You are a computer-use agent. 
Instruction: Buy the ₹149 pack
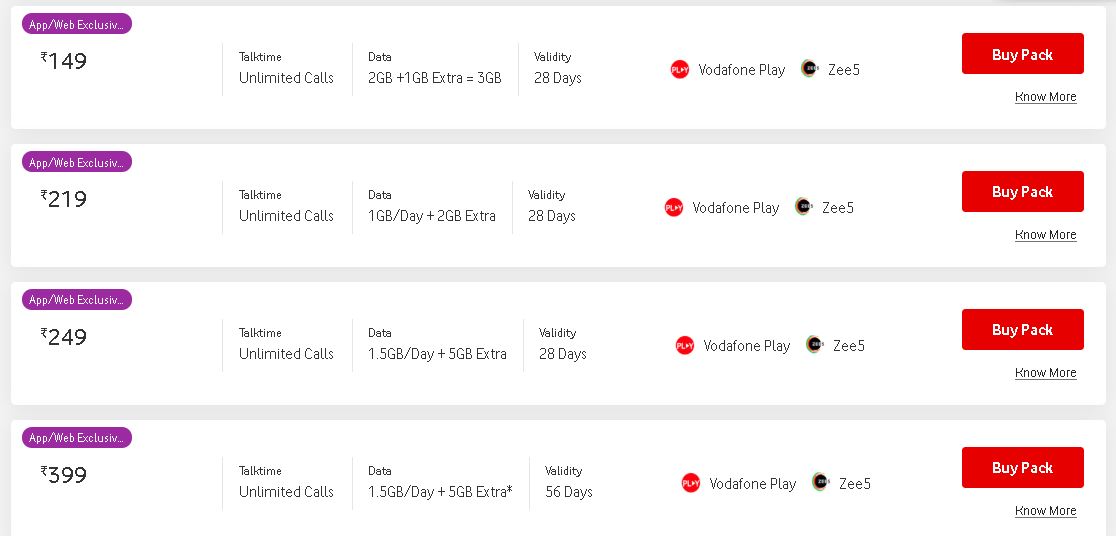1023,53
